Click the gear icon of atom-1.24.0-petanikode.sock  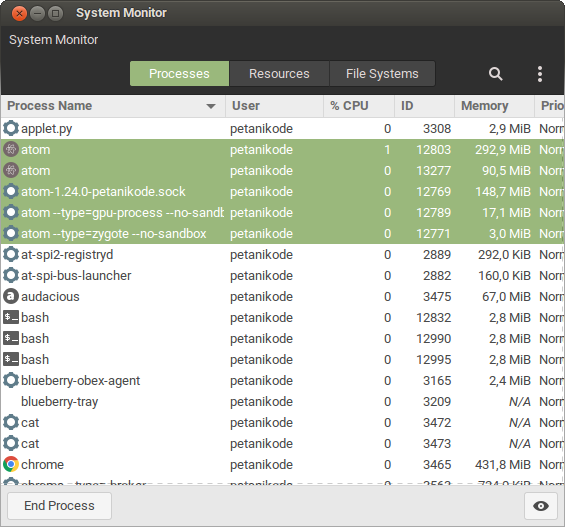pos(11,191)
